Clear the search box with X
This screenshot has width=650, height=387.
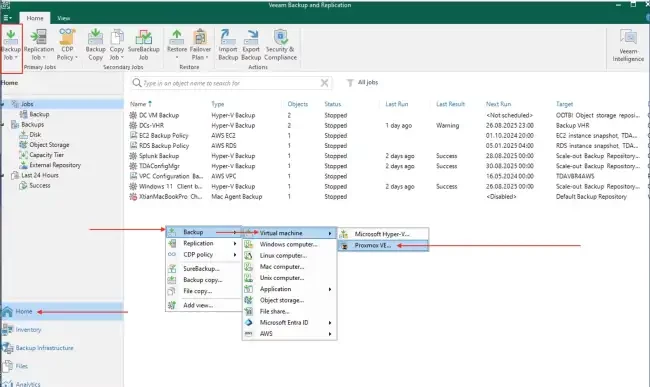(325, 83)
